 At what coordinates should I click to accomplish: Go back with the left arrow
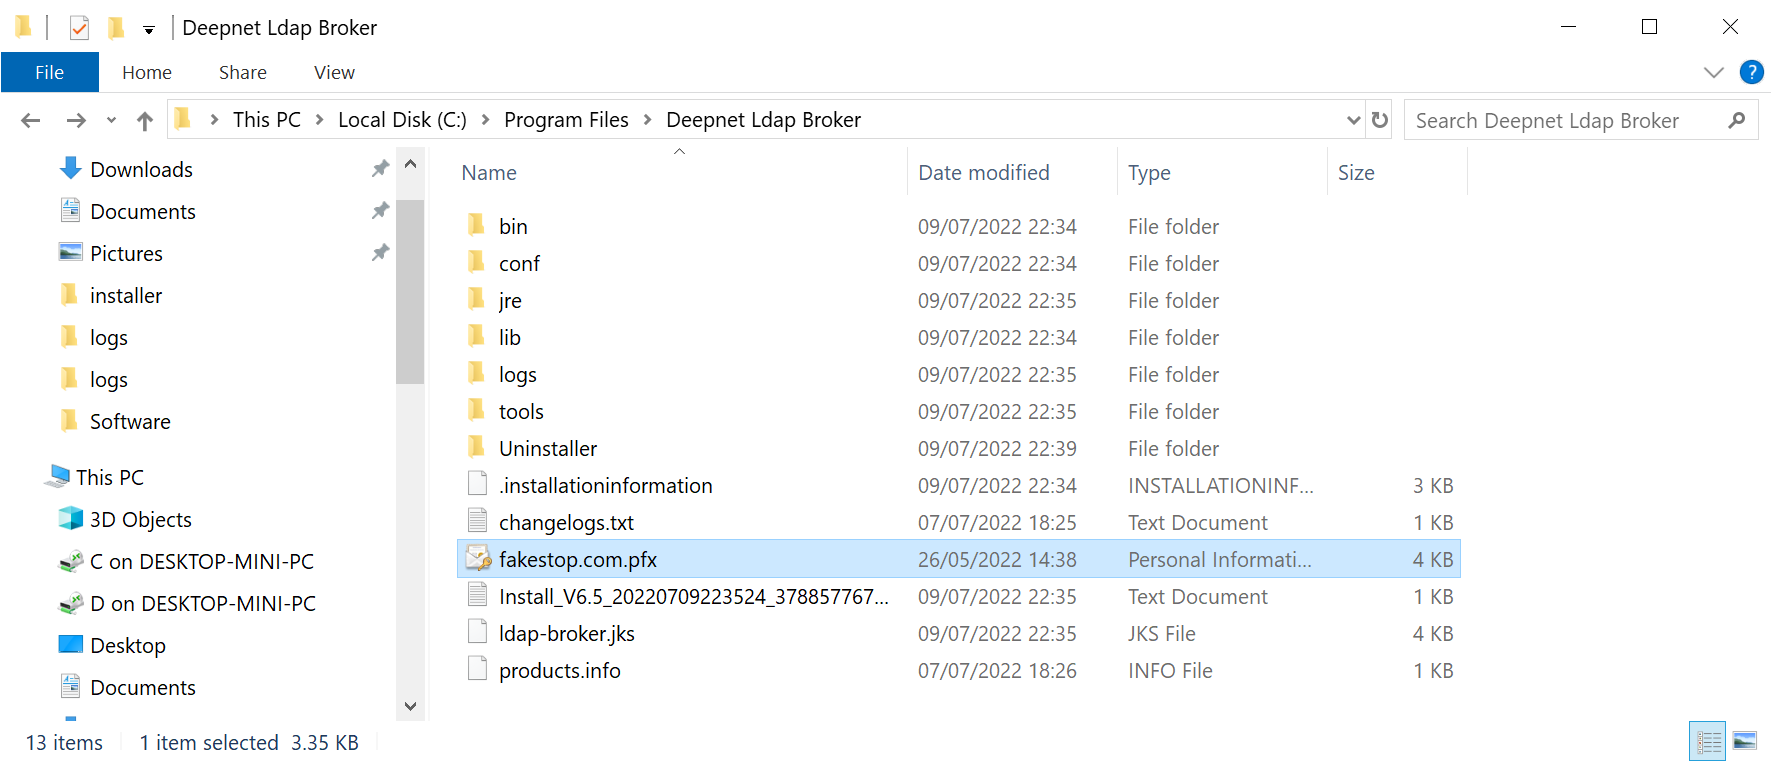(x=31, y=121)
